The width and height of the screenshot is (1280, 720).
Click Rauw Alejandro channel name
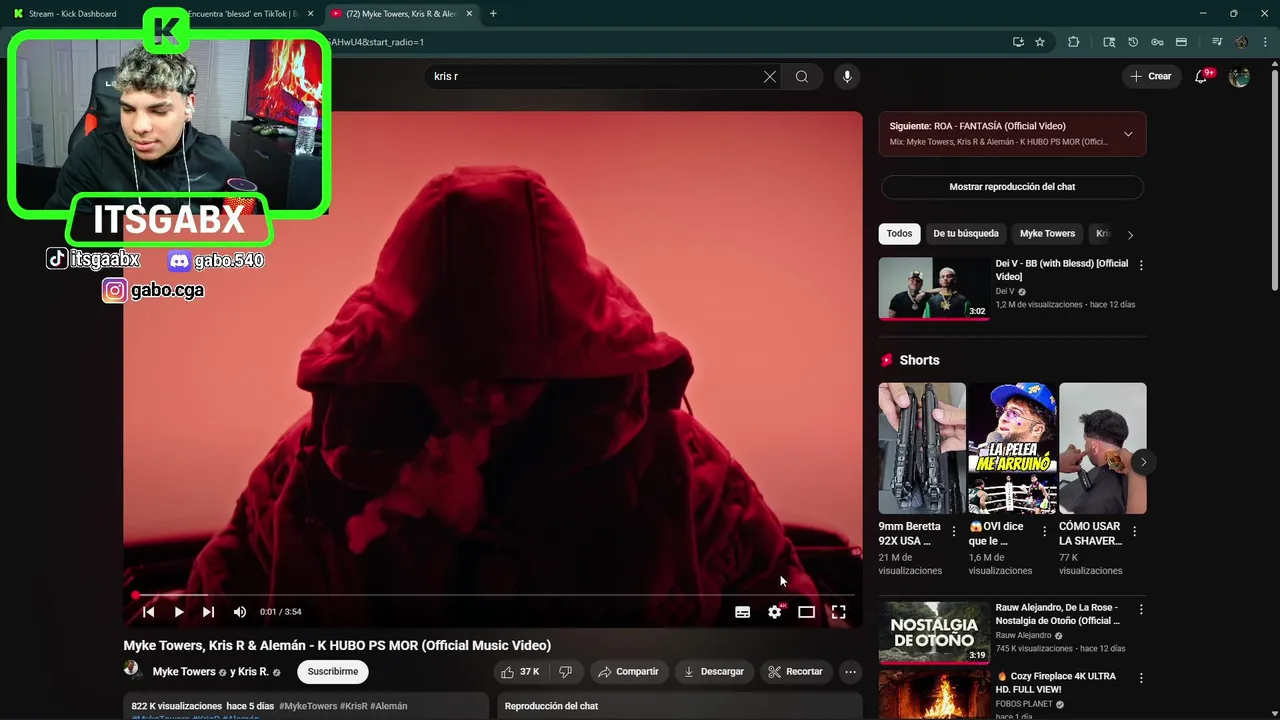coord(1023,635)
